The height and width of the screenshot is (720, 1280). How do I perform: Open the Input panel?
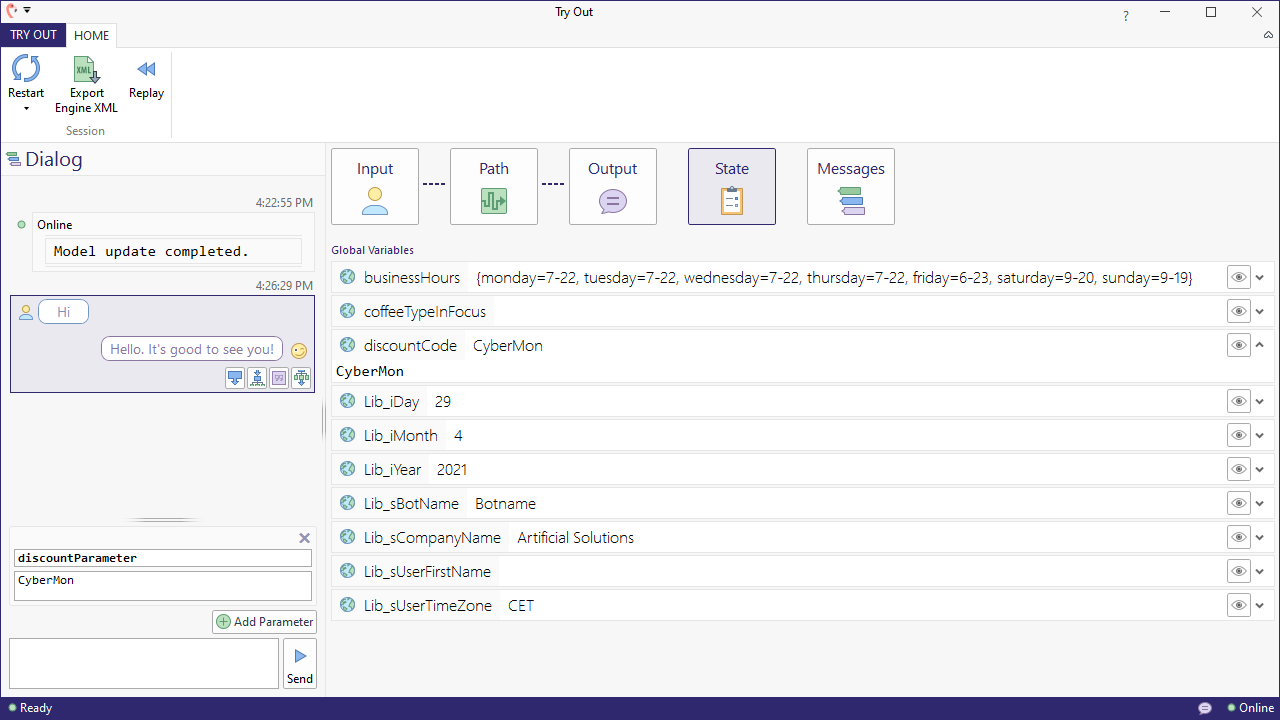tap(374, 186)
